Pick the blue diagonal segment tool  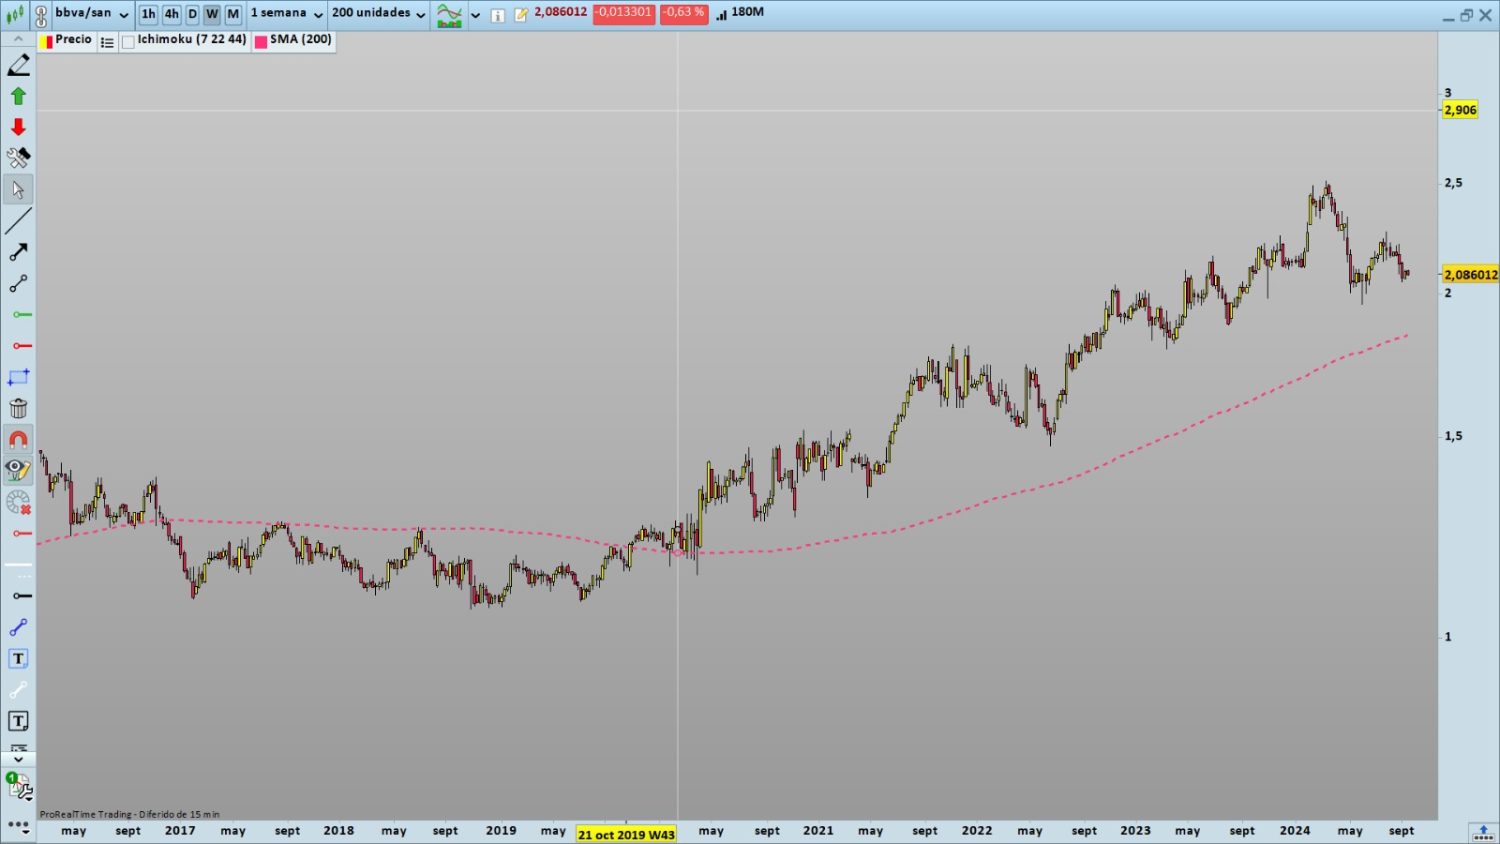point(18,627)
